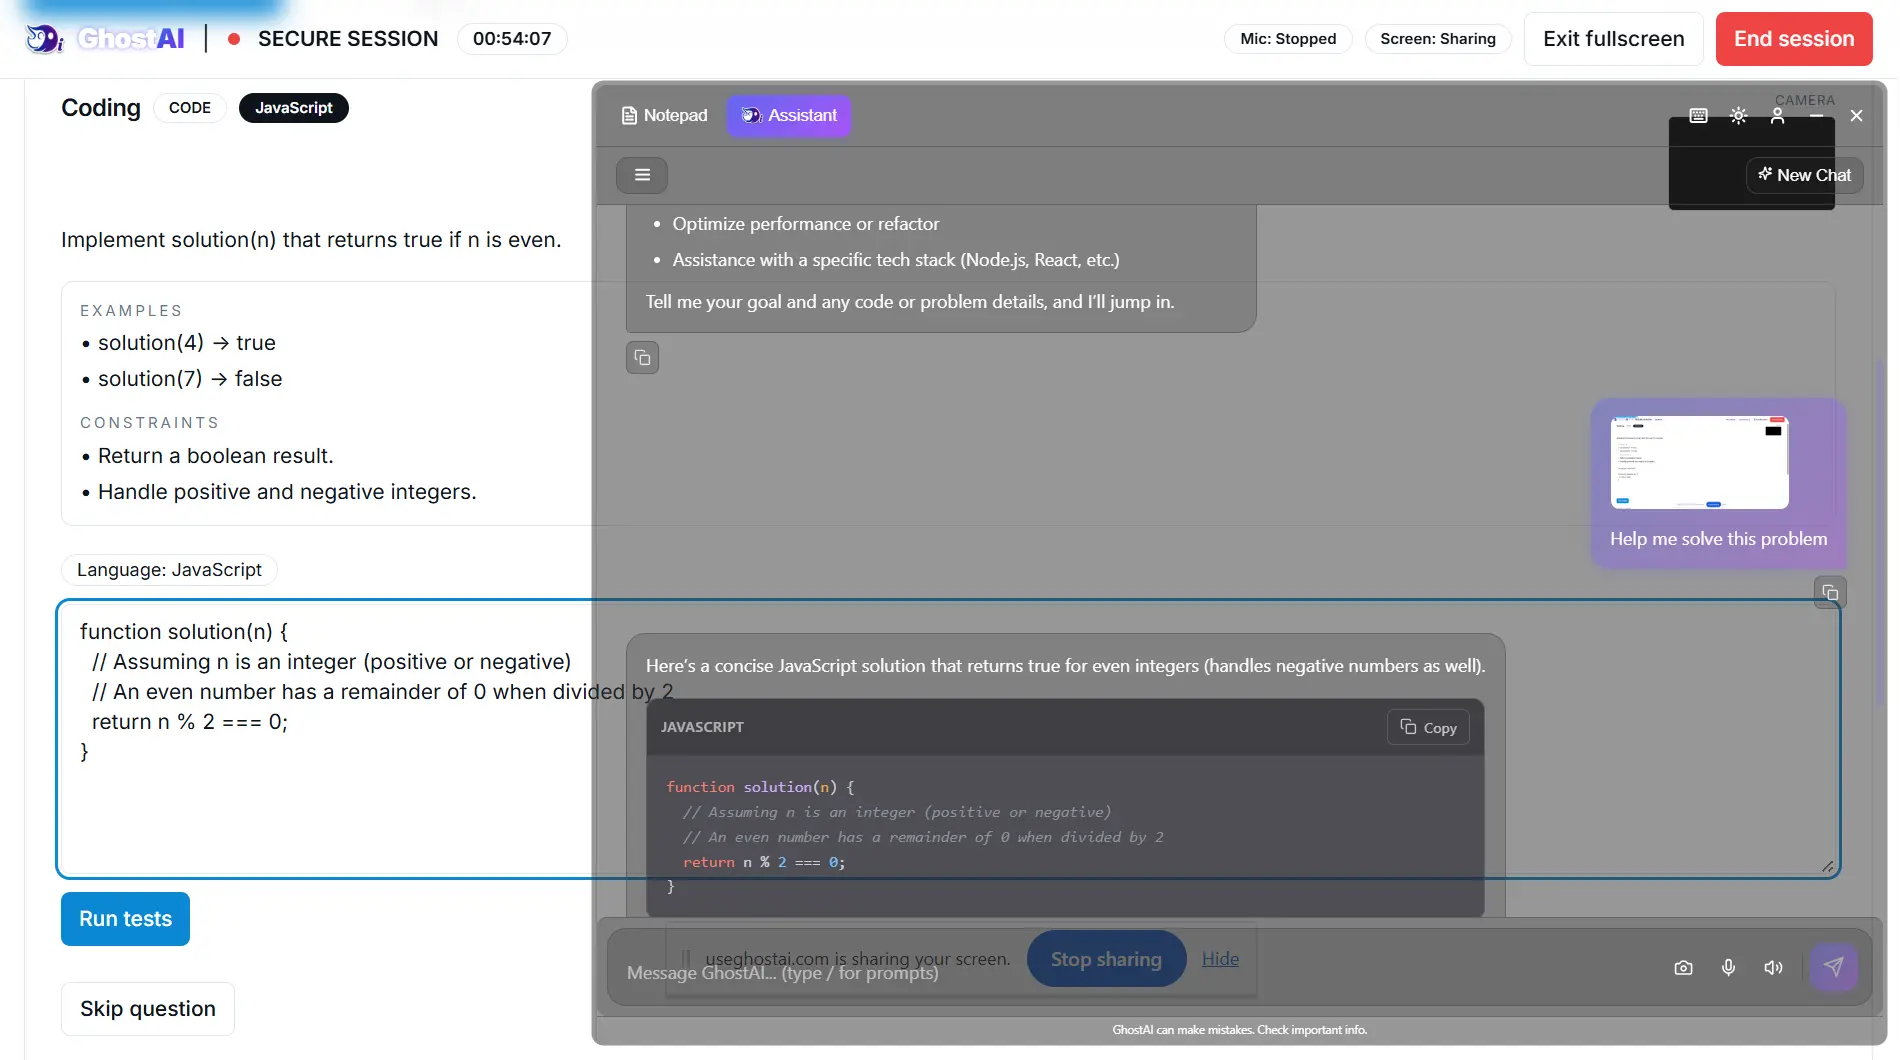Viewport: 1900px width, 1060px height.
Task: Click the camera screenshot icon in message bar
Action: click(1683, 968)
